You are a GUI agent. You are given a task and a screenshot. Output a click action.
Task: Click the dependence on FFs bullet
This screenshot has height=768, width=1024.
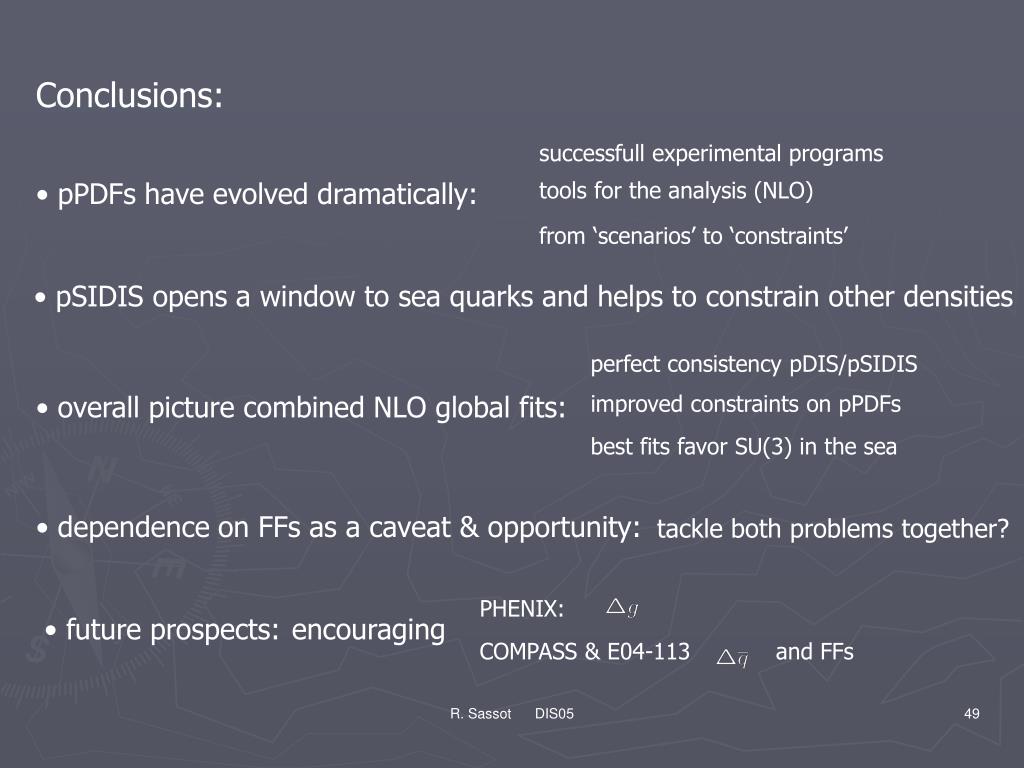(x=338, y=528)
